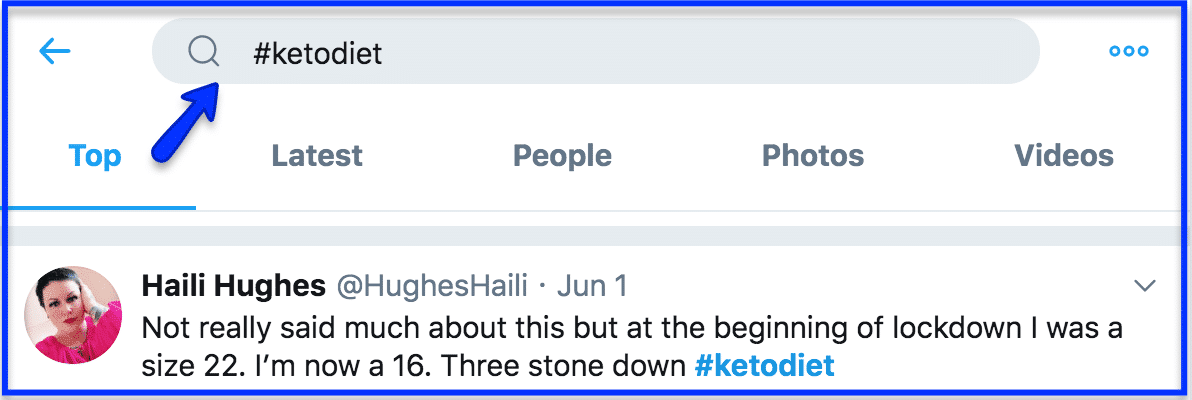
Task: Go back using the left arrow icon
Action: (x=55, y=52)
